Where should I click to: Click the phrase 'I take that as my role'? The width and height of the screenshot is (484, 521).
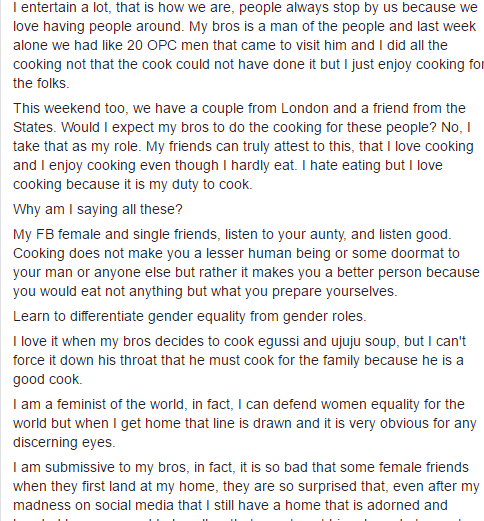(242, 137)
